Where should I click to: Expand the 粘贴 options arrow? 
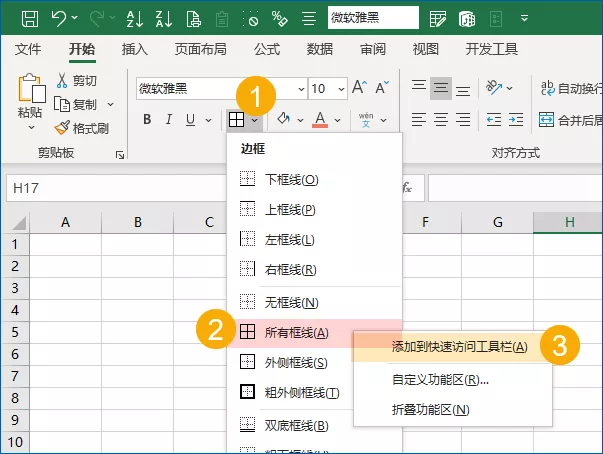coord(31,127)
